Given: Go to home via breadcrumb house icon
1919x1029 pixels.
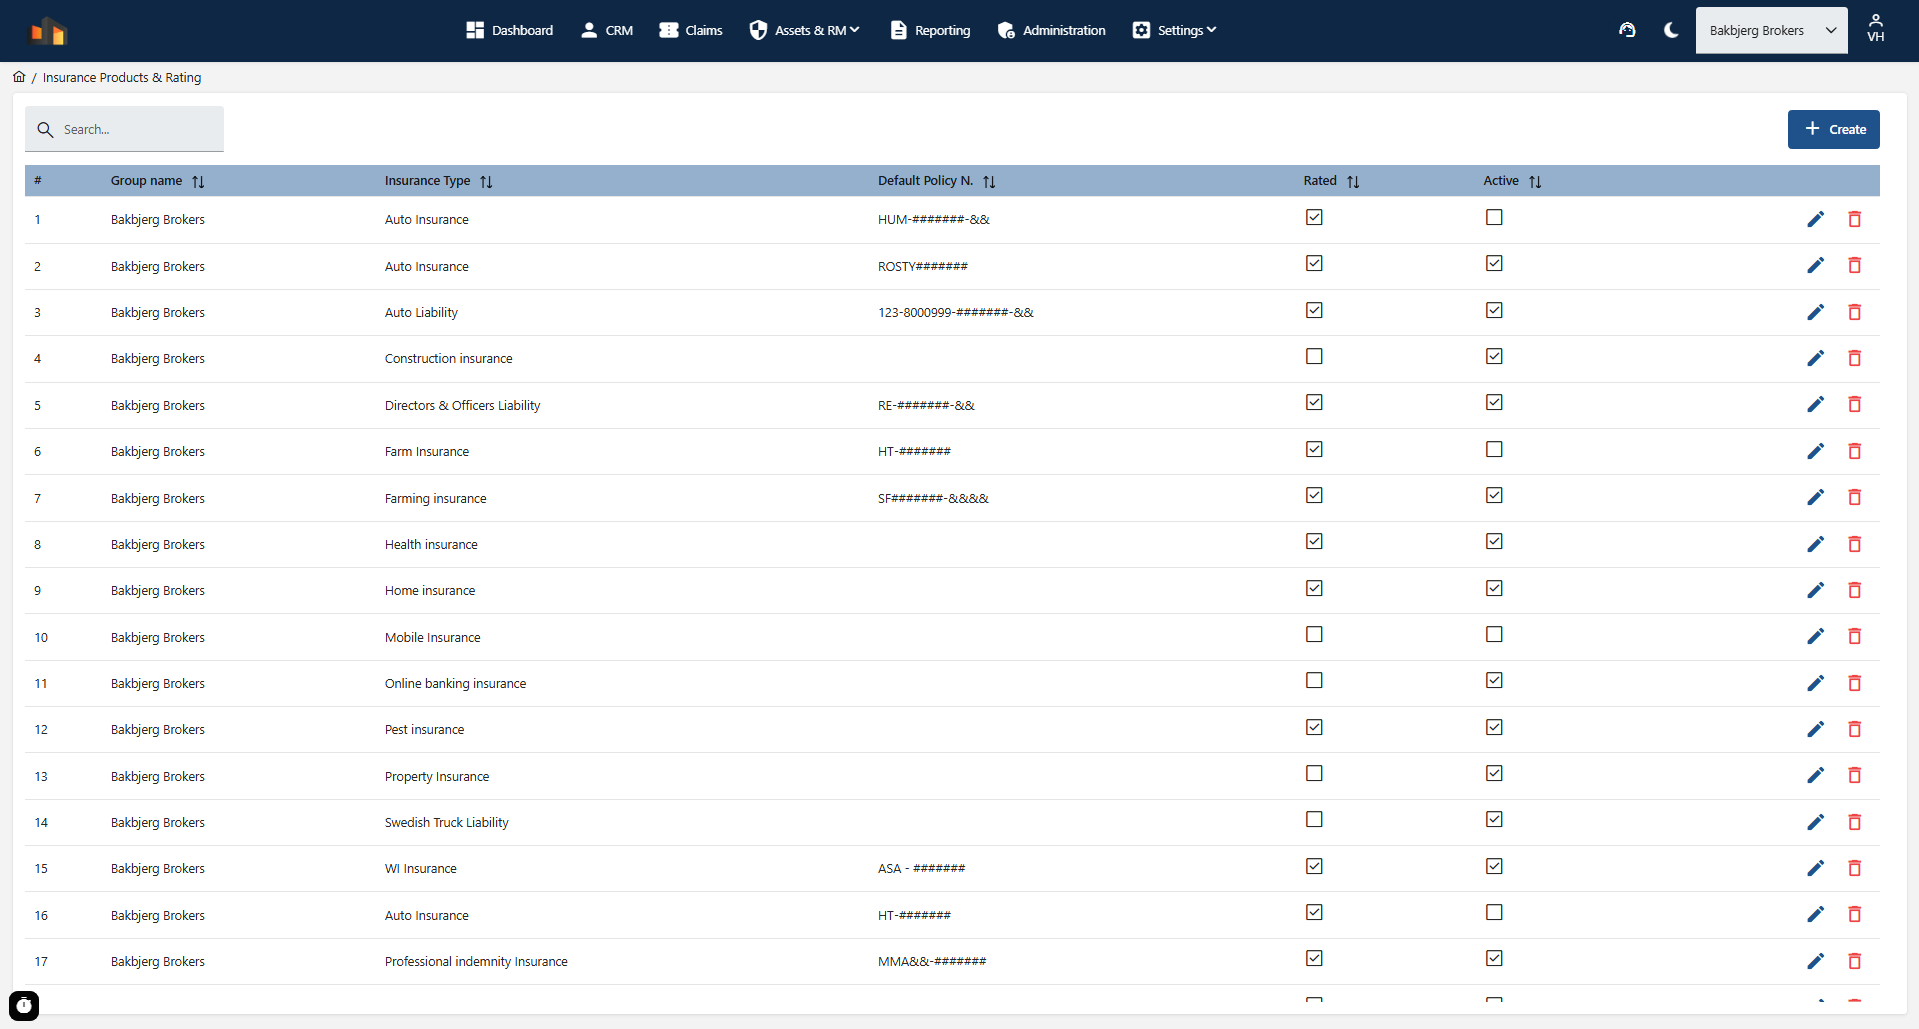Looking at the screenshot, I should coord(19,77).
